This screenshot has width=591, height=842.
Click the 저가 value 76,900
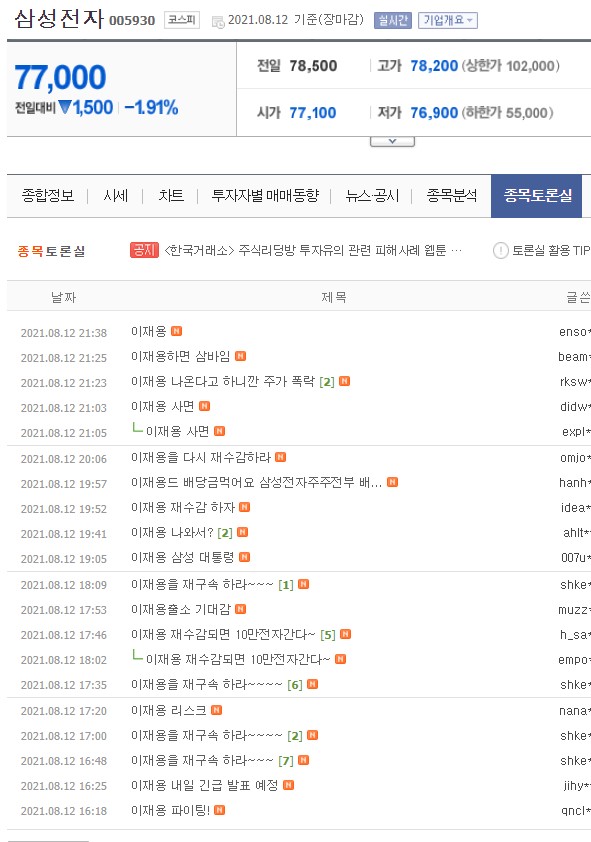click(434, 113)
